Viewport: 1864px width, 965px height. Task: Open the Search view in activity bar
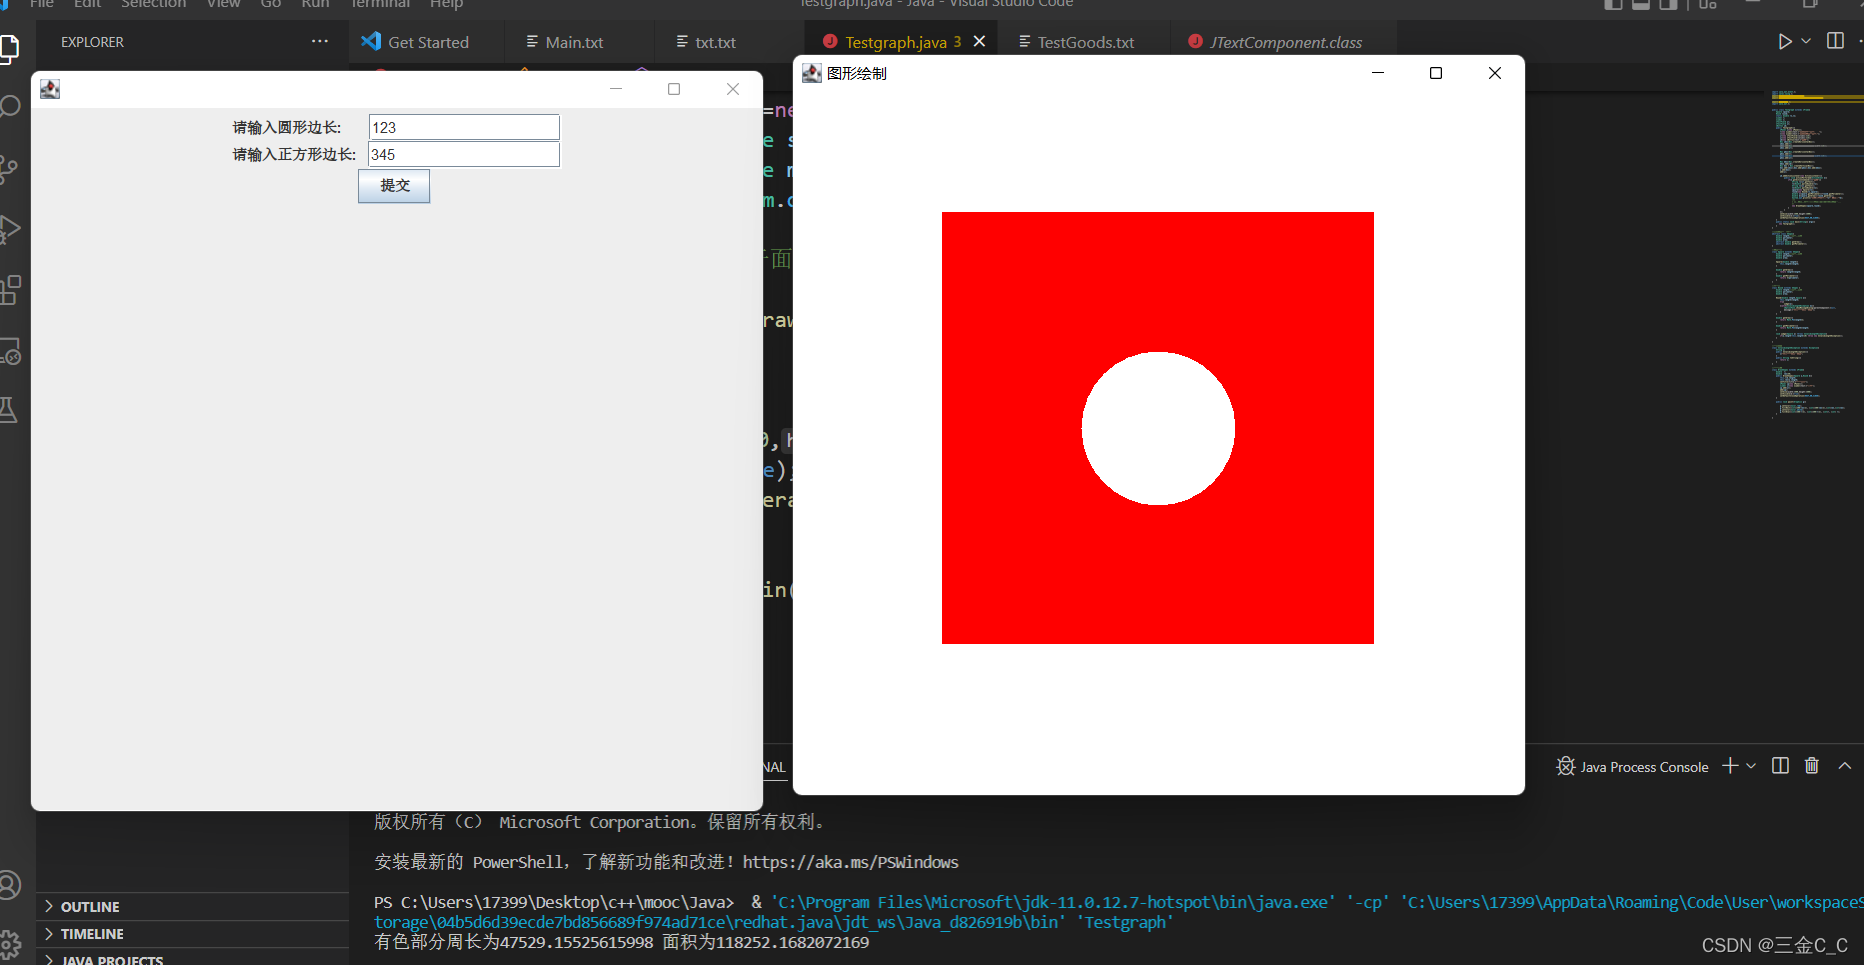(x=9, y=107)
